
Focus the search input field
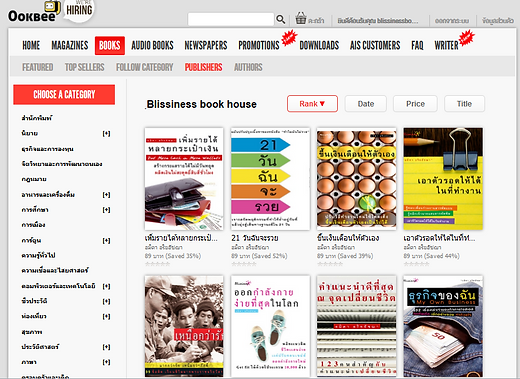click(231, 19)
